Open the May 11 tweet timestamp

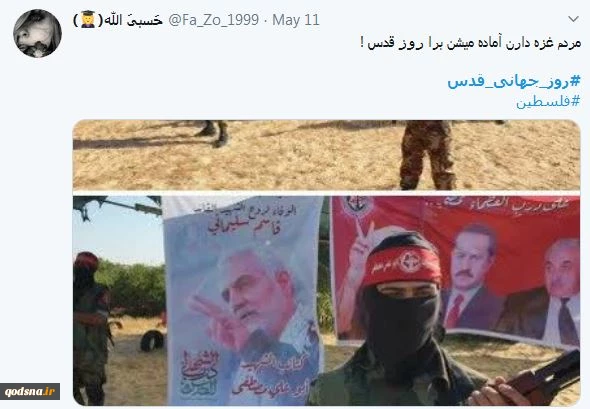tap(296, 20)
